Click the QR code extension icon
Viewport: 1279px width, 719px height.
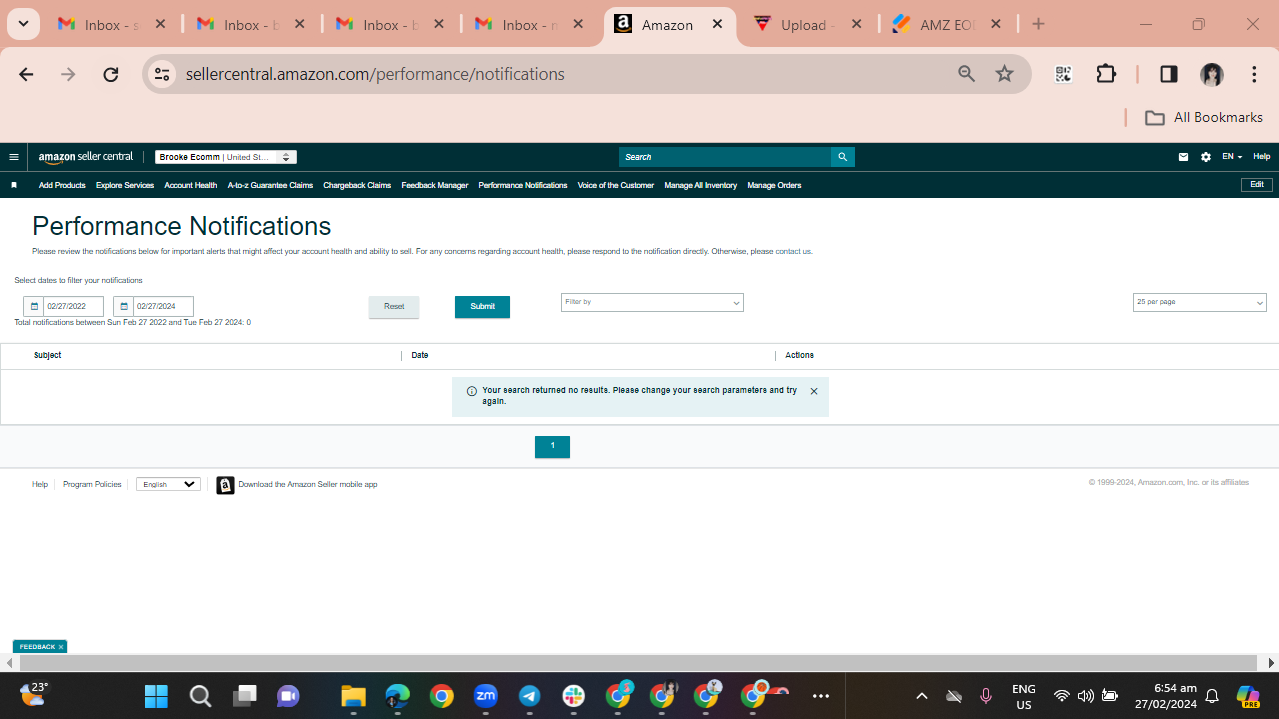tap(1063, 74)
